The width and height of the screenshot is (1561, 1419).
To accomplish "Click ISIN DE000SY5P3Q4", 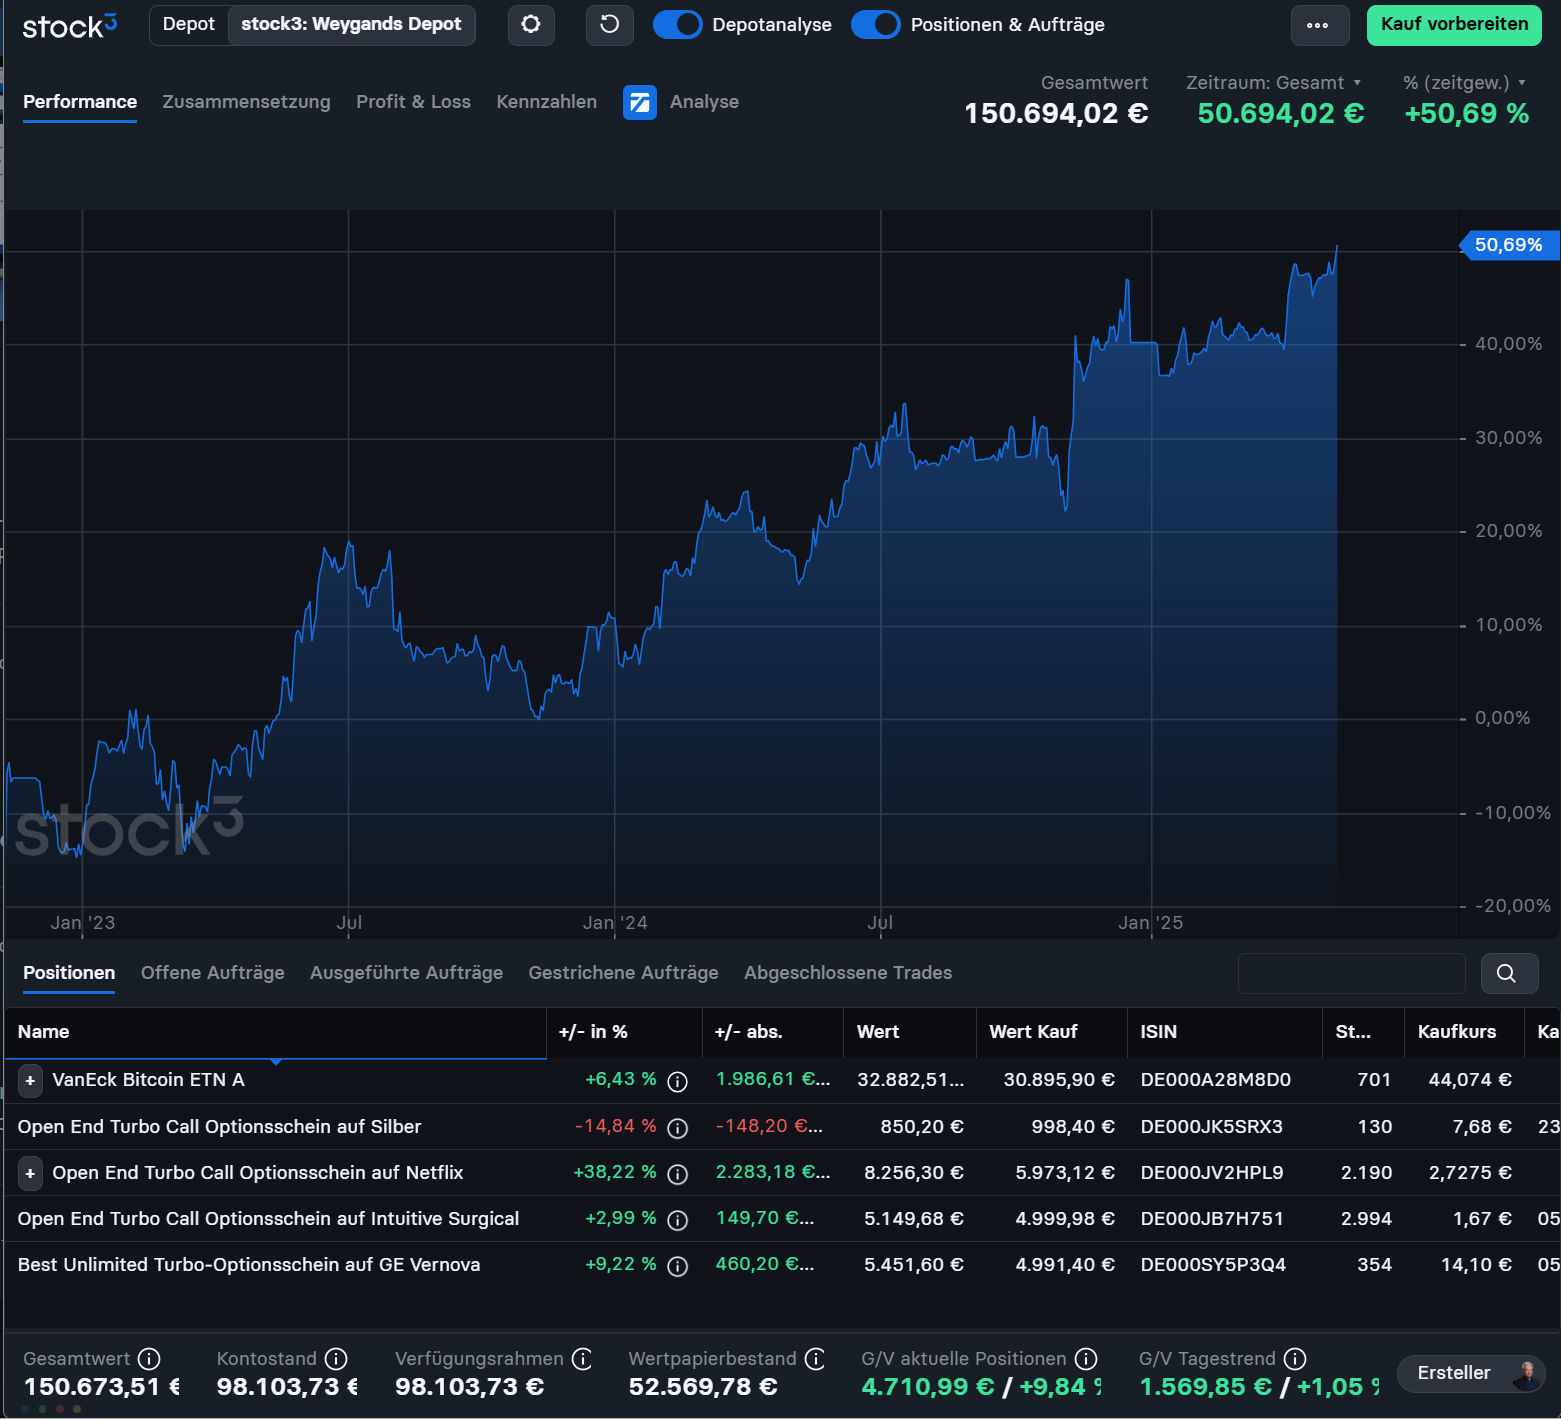I will pos(1213,1265).
